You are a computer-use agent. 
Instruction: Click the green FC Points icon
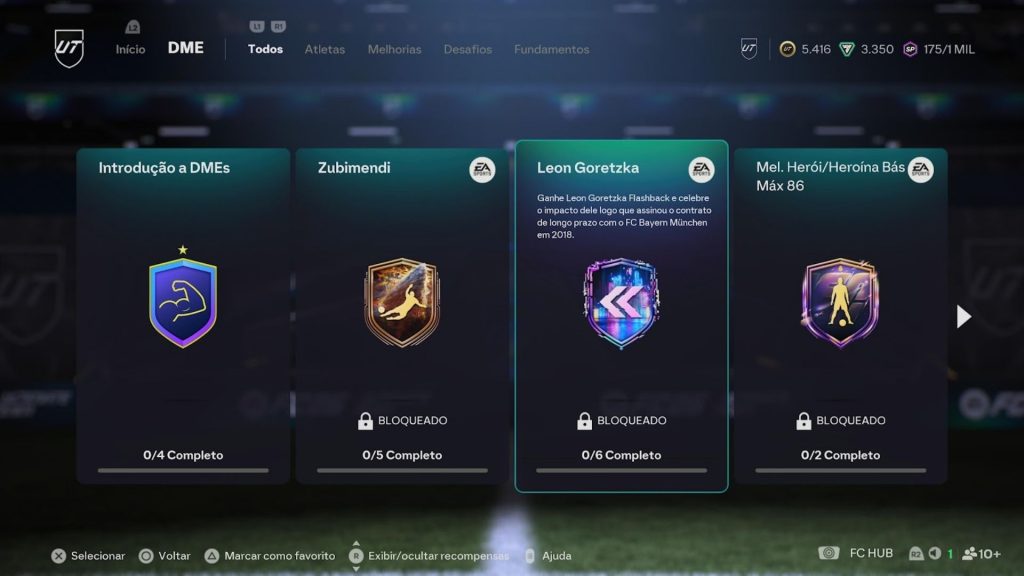click(x=846, y=49)
